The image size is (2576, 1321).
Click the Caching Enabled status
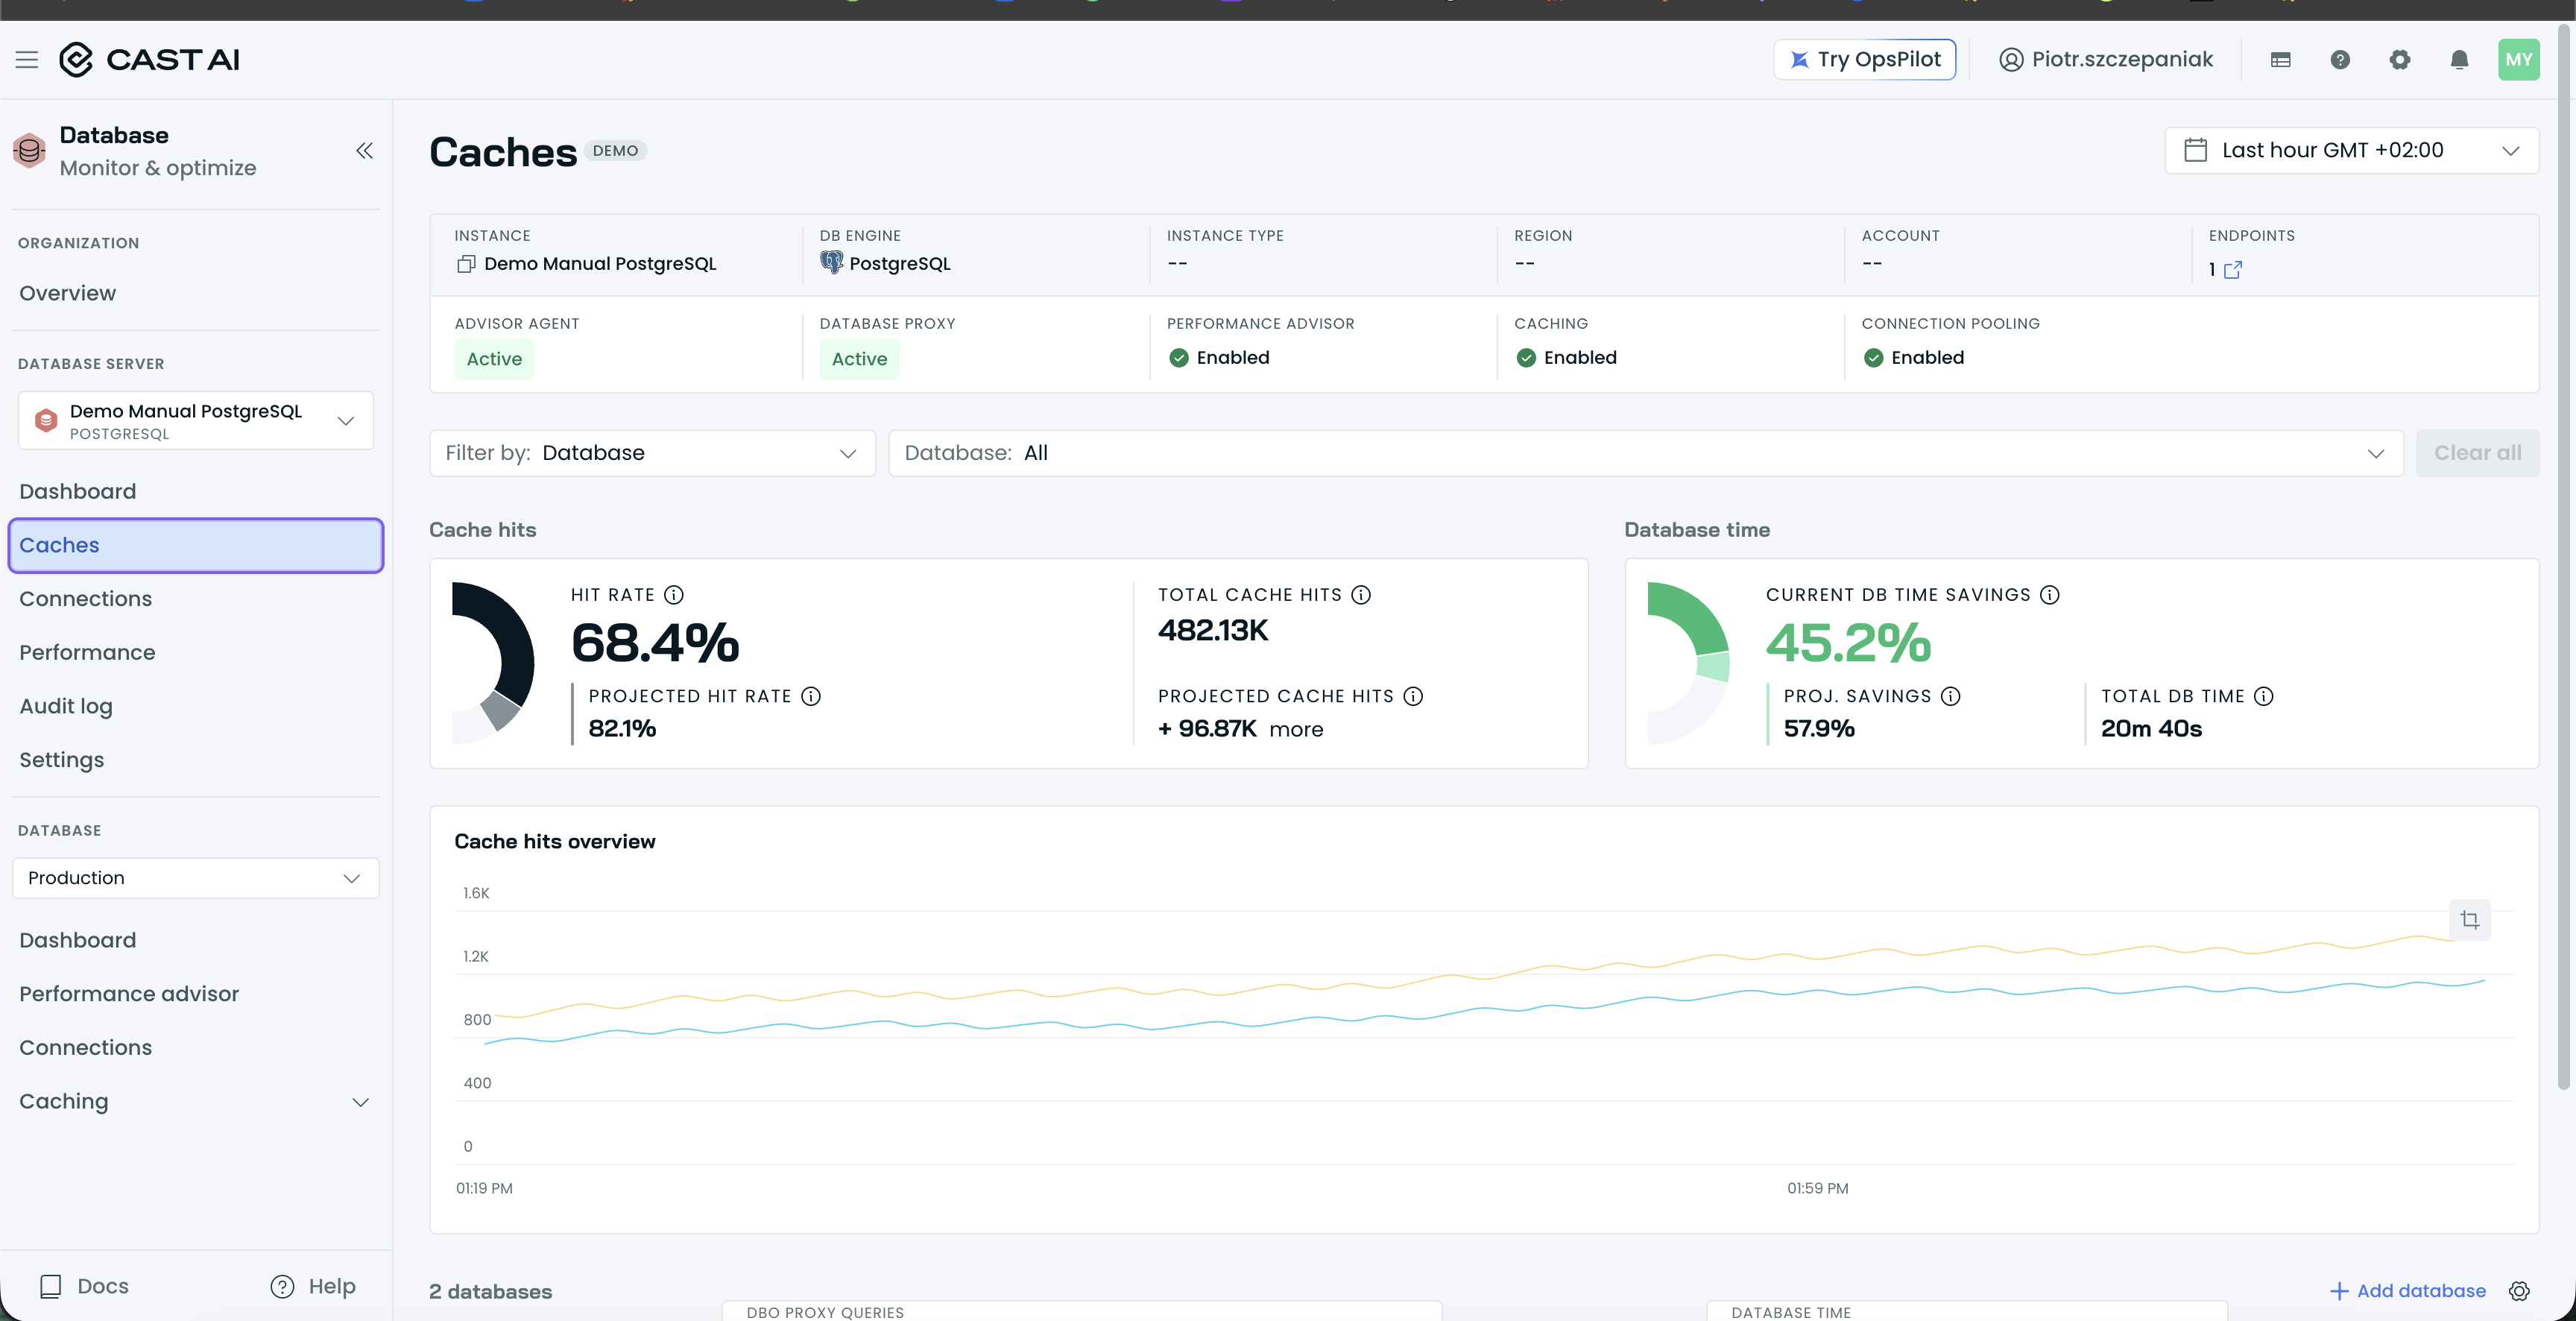click(1566, 358)
